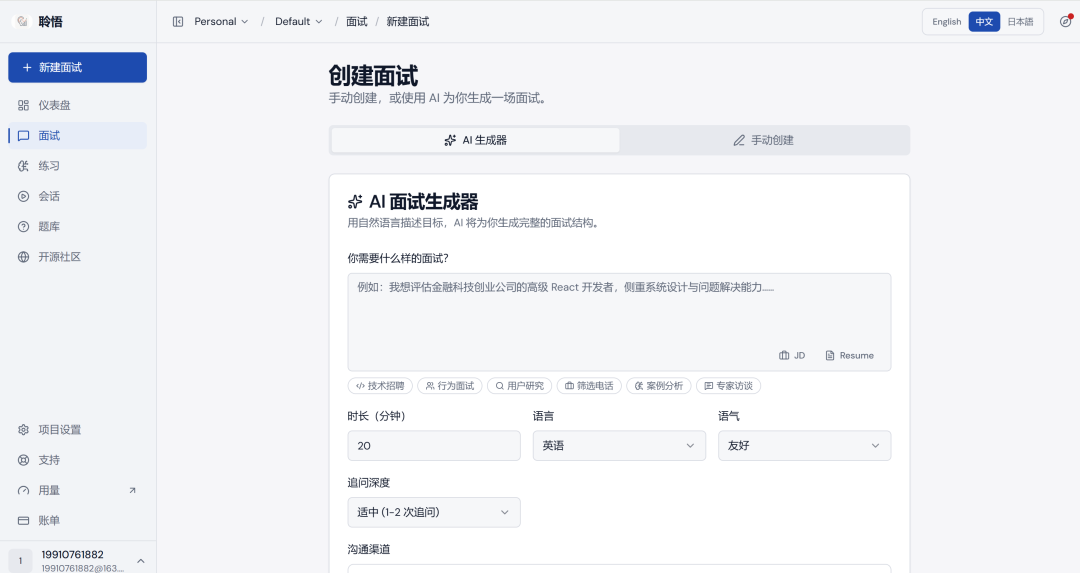
Task: Click the 用量 gauge icon
Action: click(x=23, y=490)
